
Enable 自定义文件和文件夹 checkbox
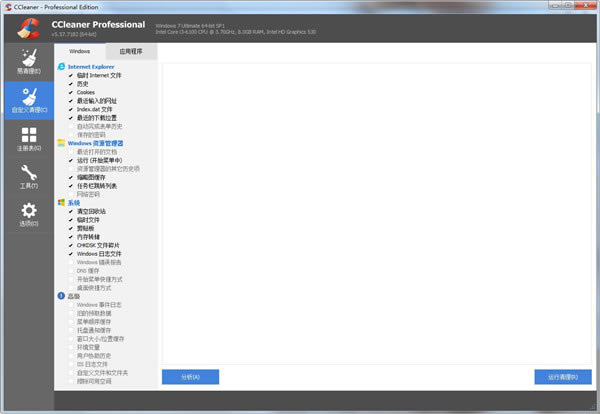(x=71, y=373)
